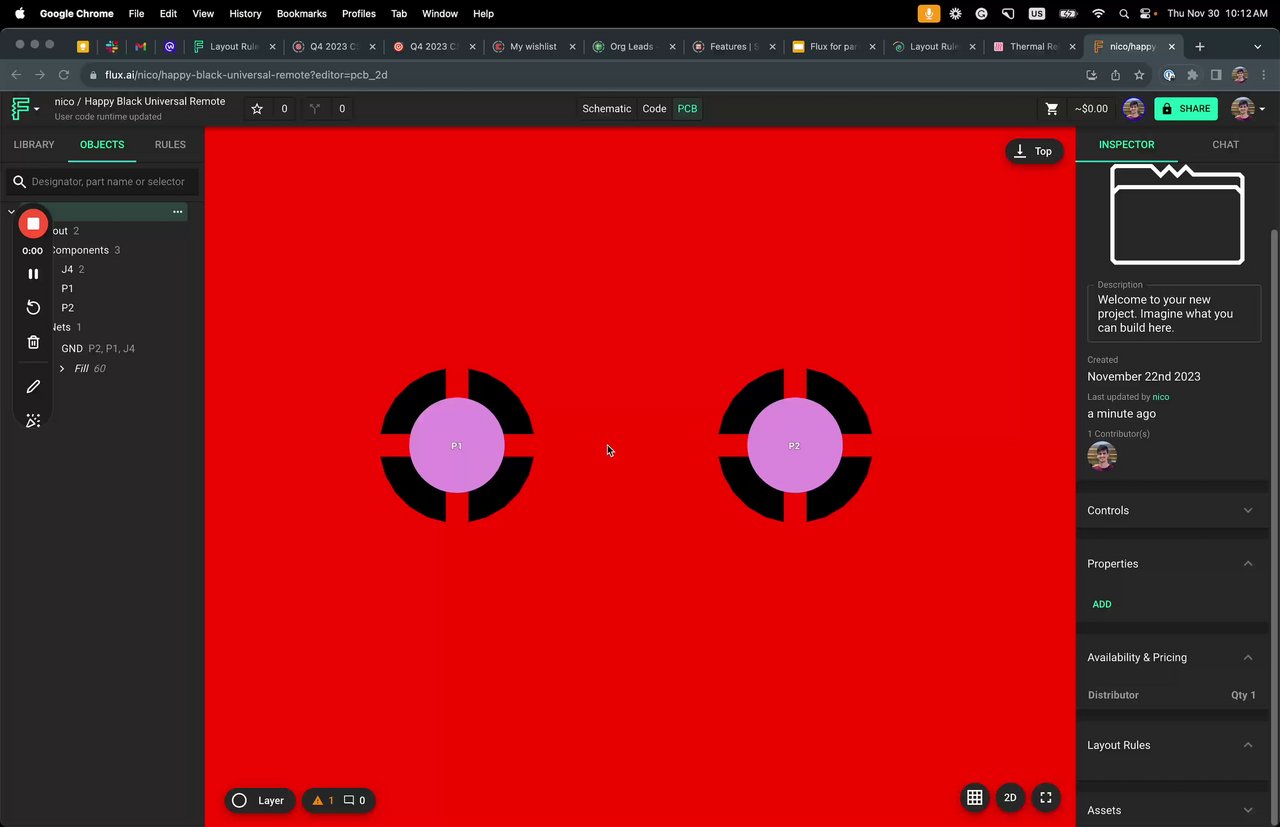
Task: Expand the Fill tree item
Action: click(62, 369)
